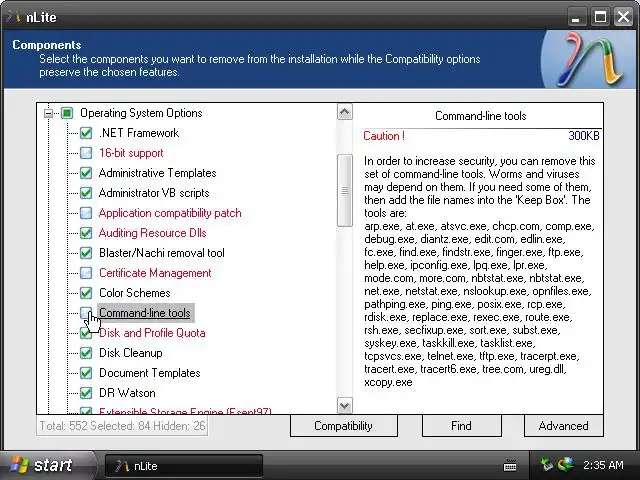Uncheck the Color Schemes checkbox
Viewport: 640px width, 480px height.
(x=86, y=293)
